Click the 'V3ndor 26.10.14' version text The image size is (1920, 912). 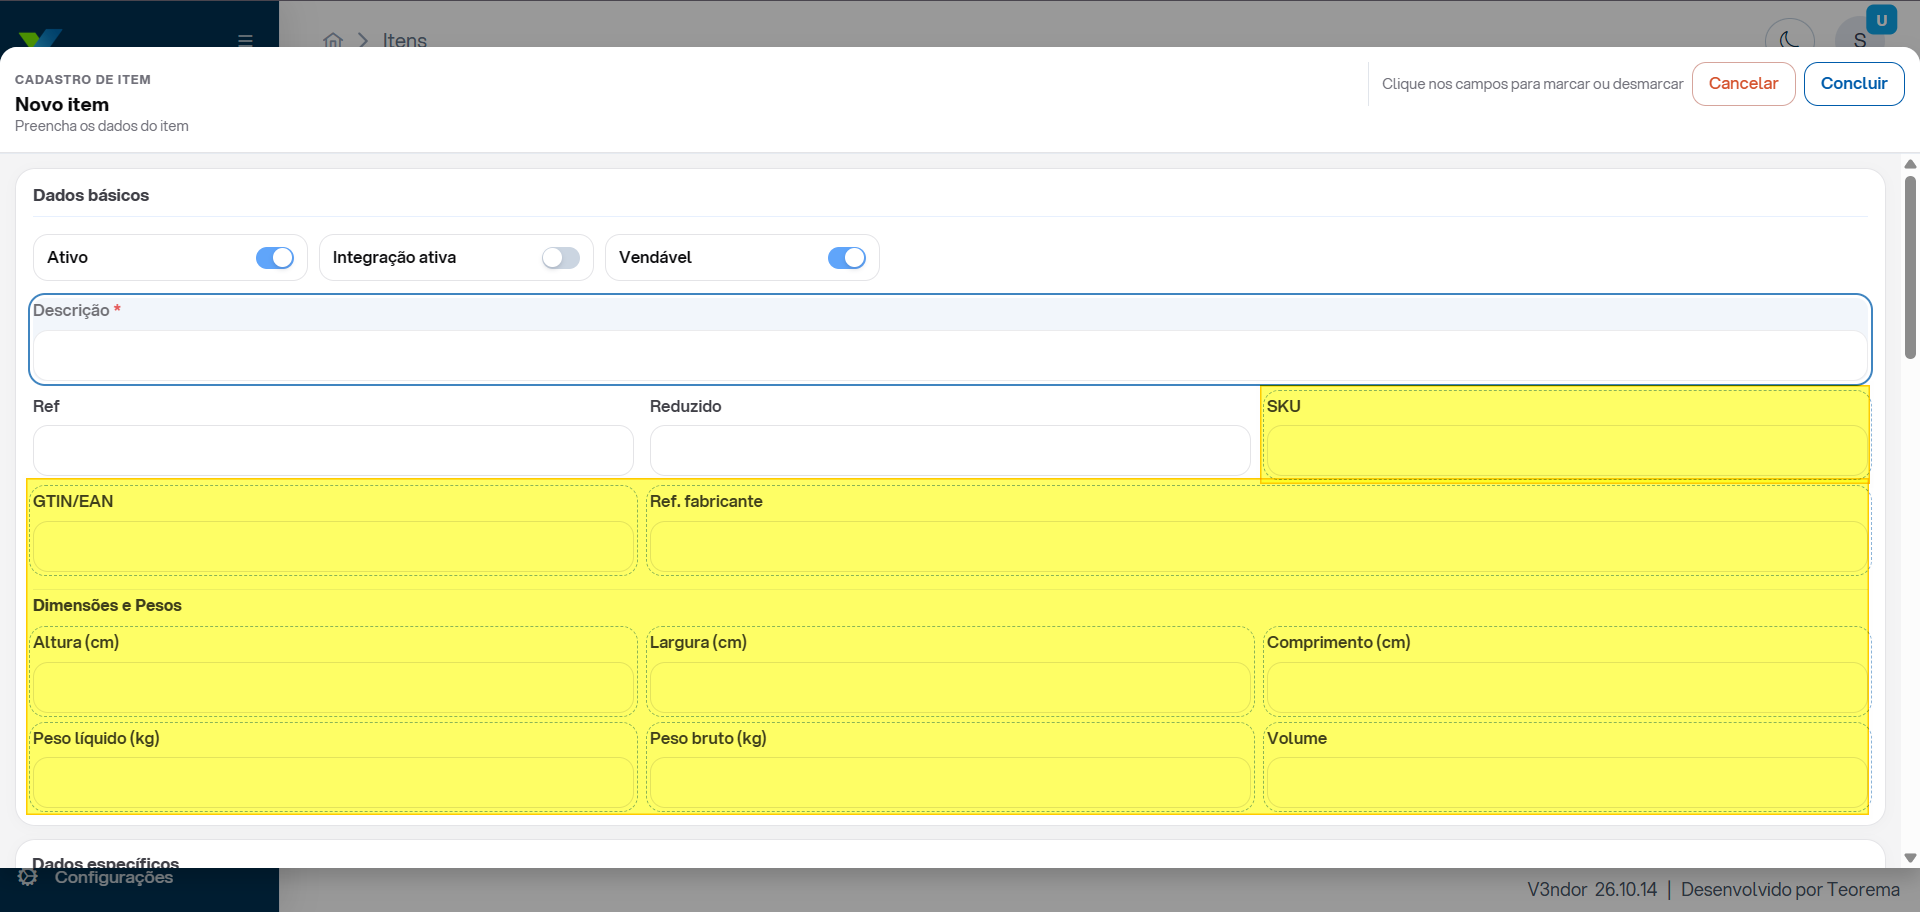tap(1592, 889)
